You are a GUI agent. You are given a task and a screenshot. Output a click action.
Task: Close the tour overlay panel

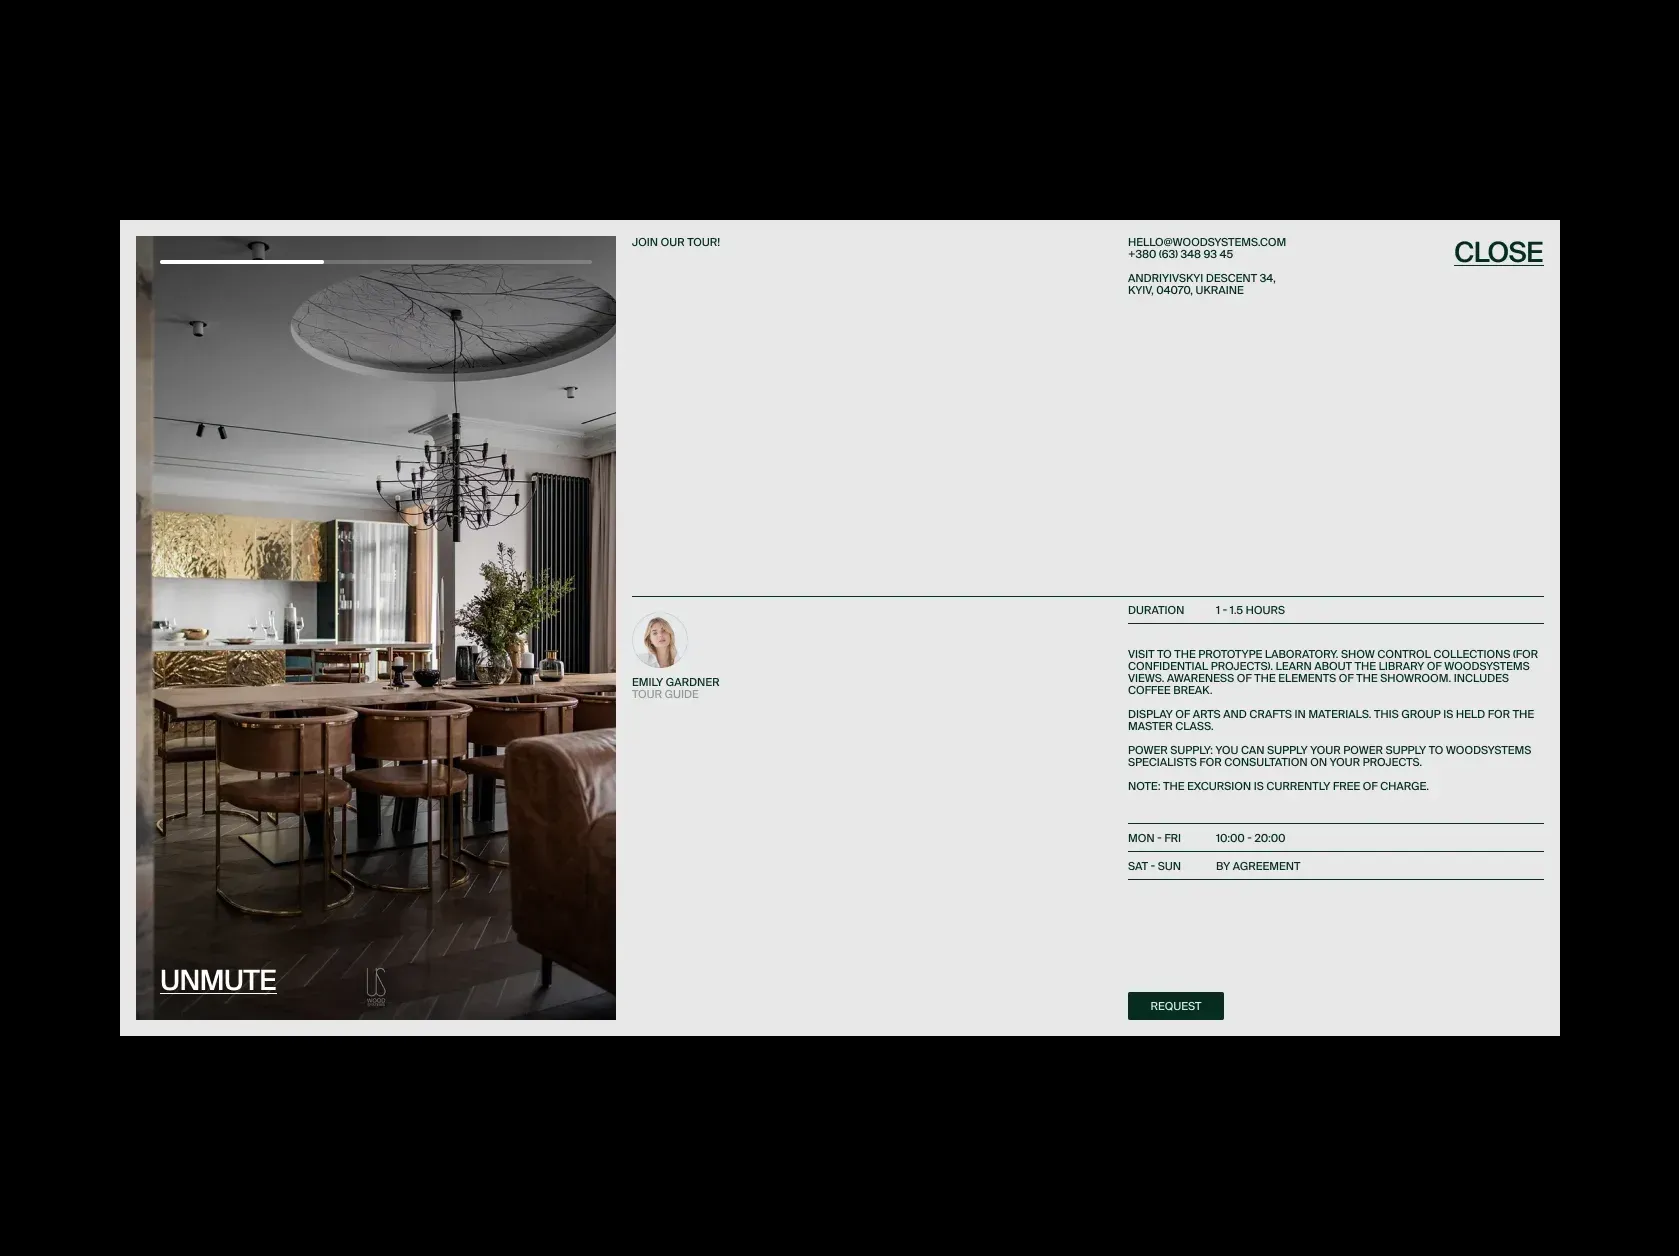click(x=1497, y=253)
